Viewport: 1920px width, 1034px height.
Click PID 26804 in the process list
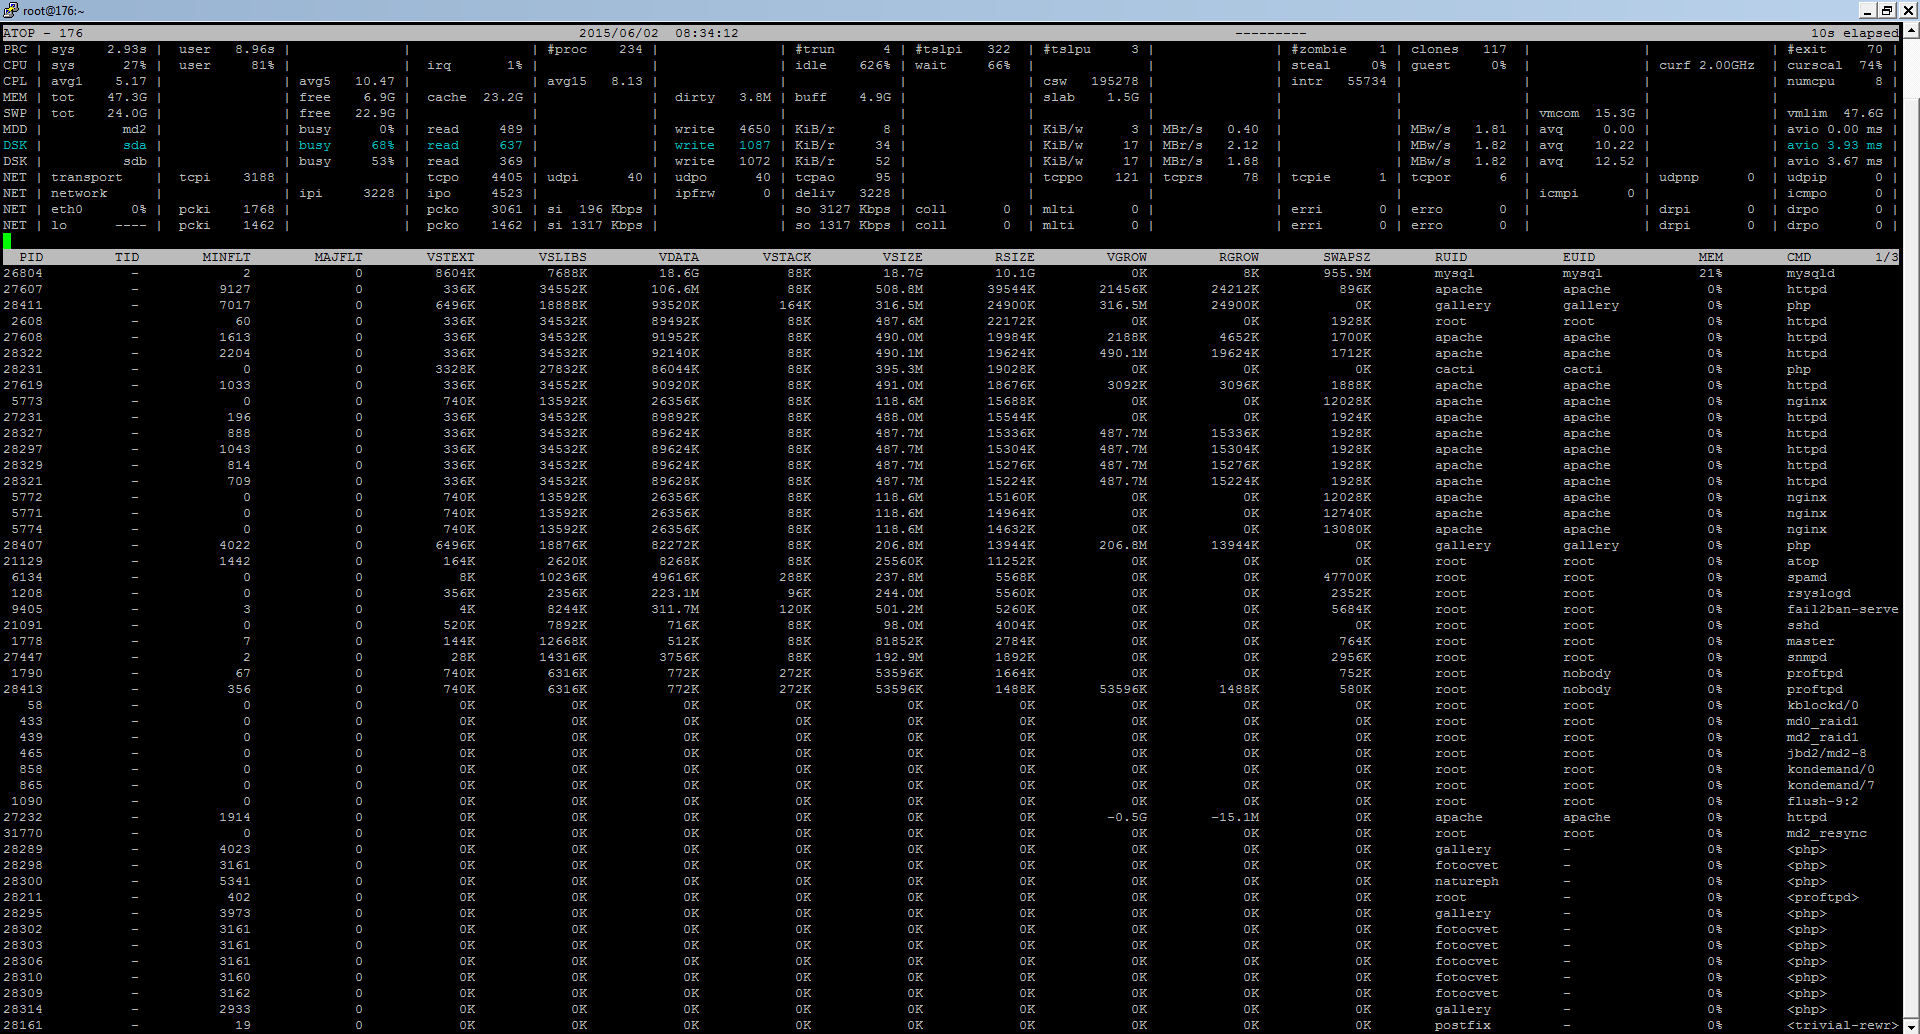[x=23, y=273]
